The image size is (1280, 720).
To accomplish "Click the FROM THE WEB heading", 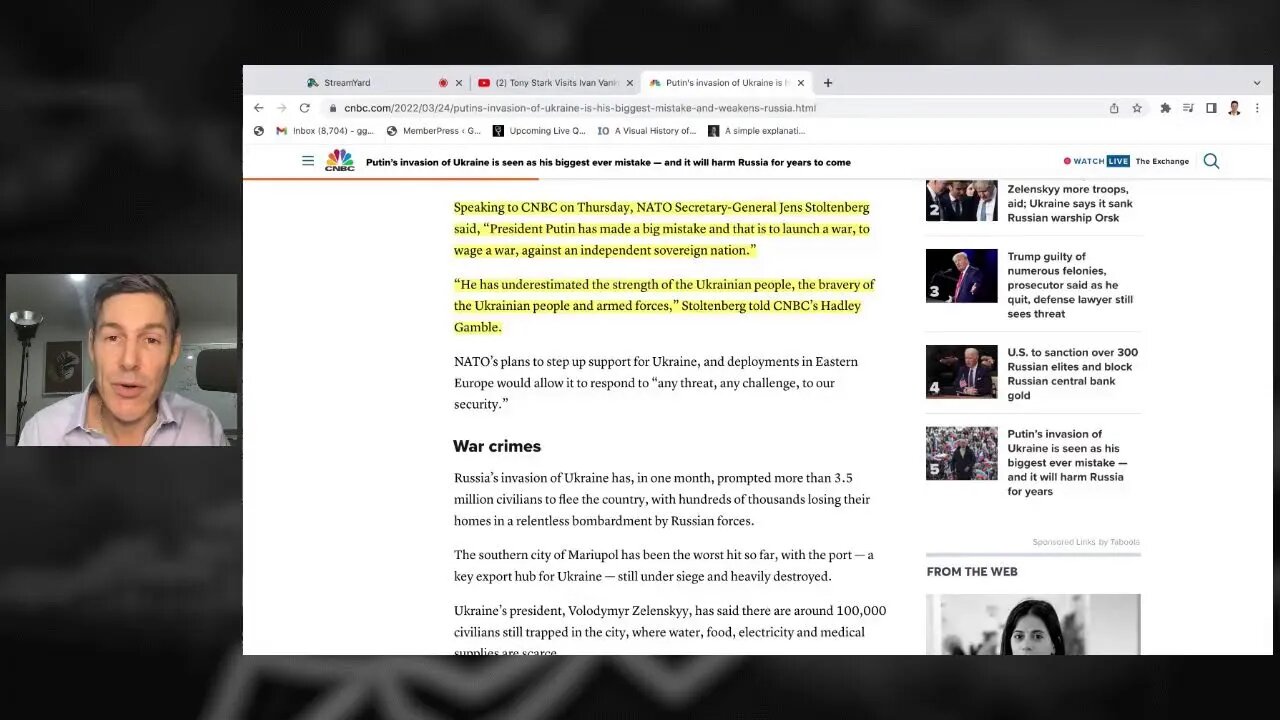I will 972,572.
